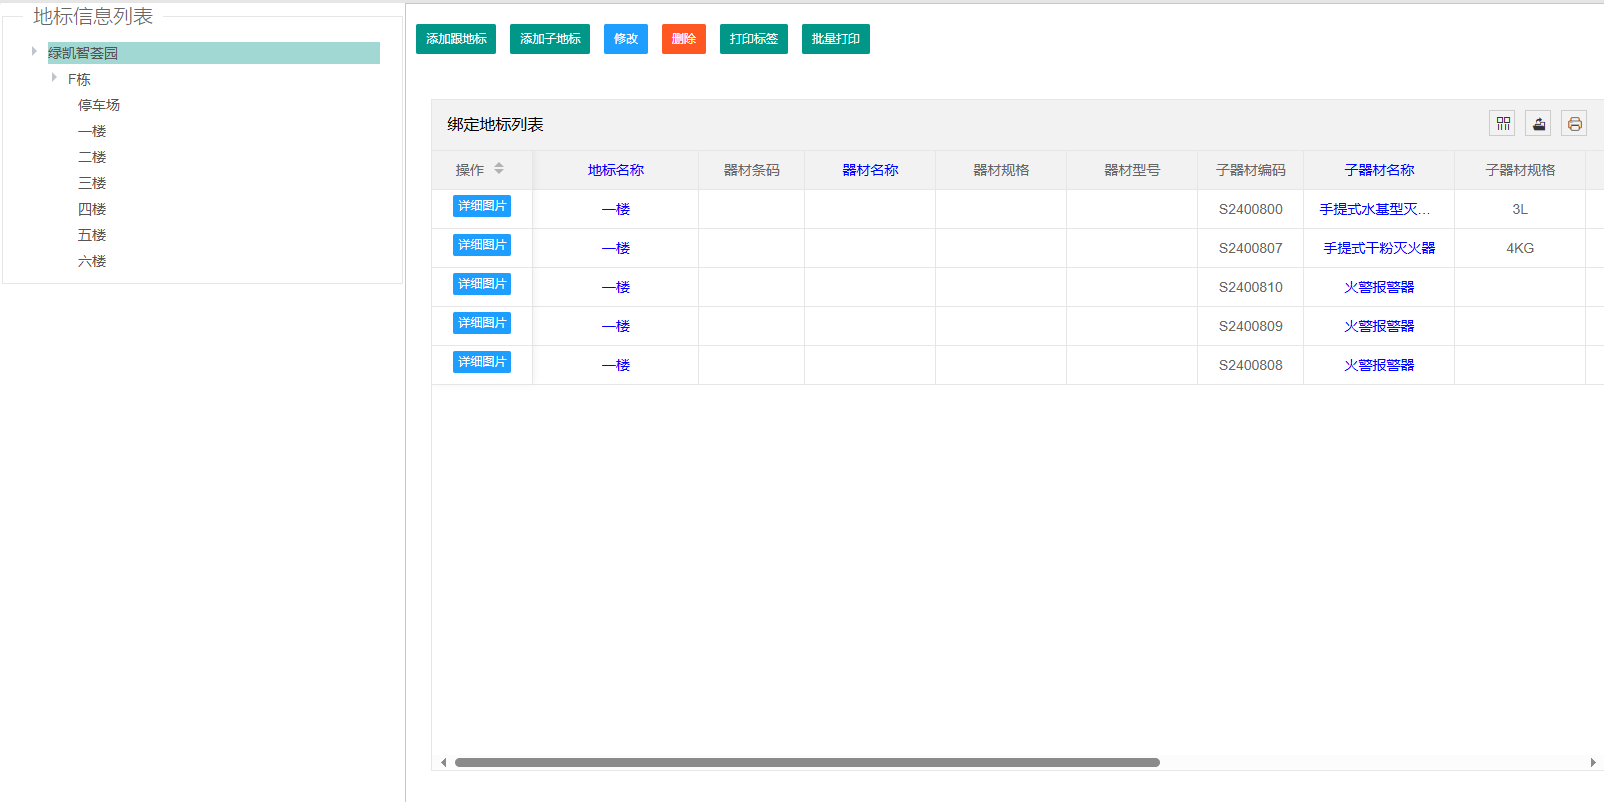
Task: Open 详细图片 for row S2400809
Action: tap(482, 323)
